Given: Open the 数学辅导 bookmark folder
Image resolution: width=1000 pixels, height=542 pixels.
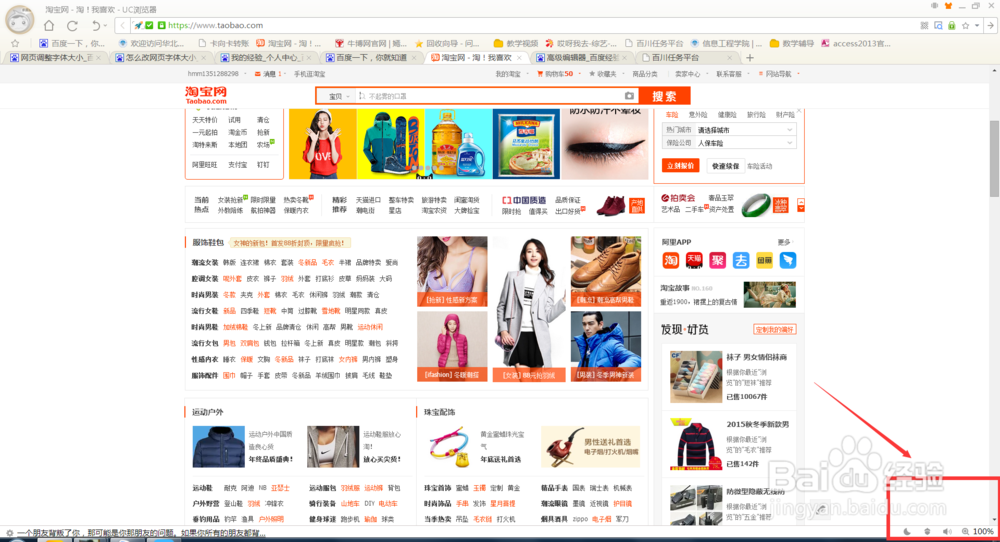Looking at the screenshot, I should pyautogui.click(x=791, y=43).
